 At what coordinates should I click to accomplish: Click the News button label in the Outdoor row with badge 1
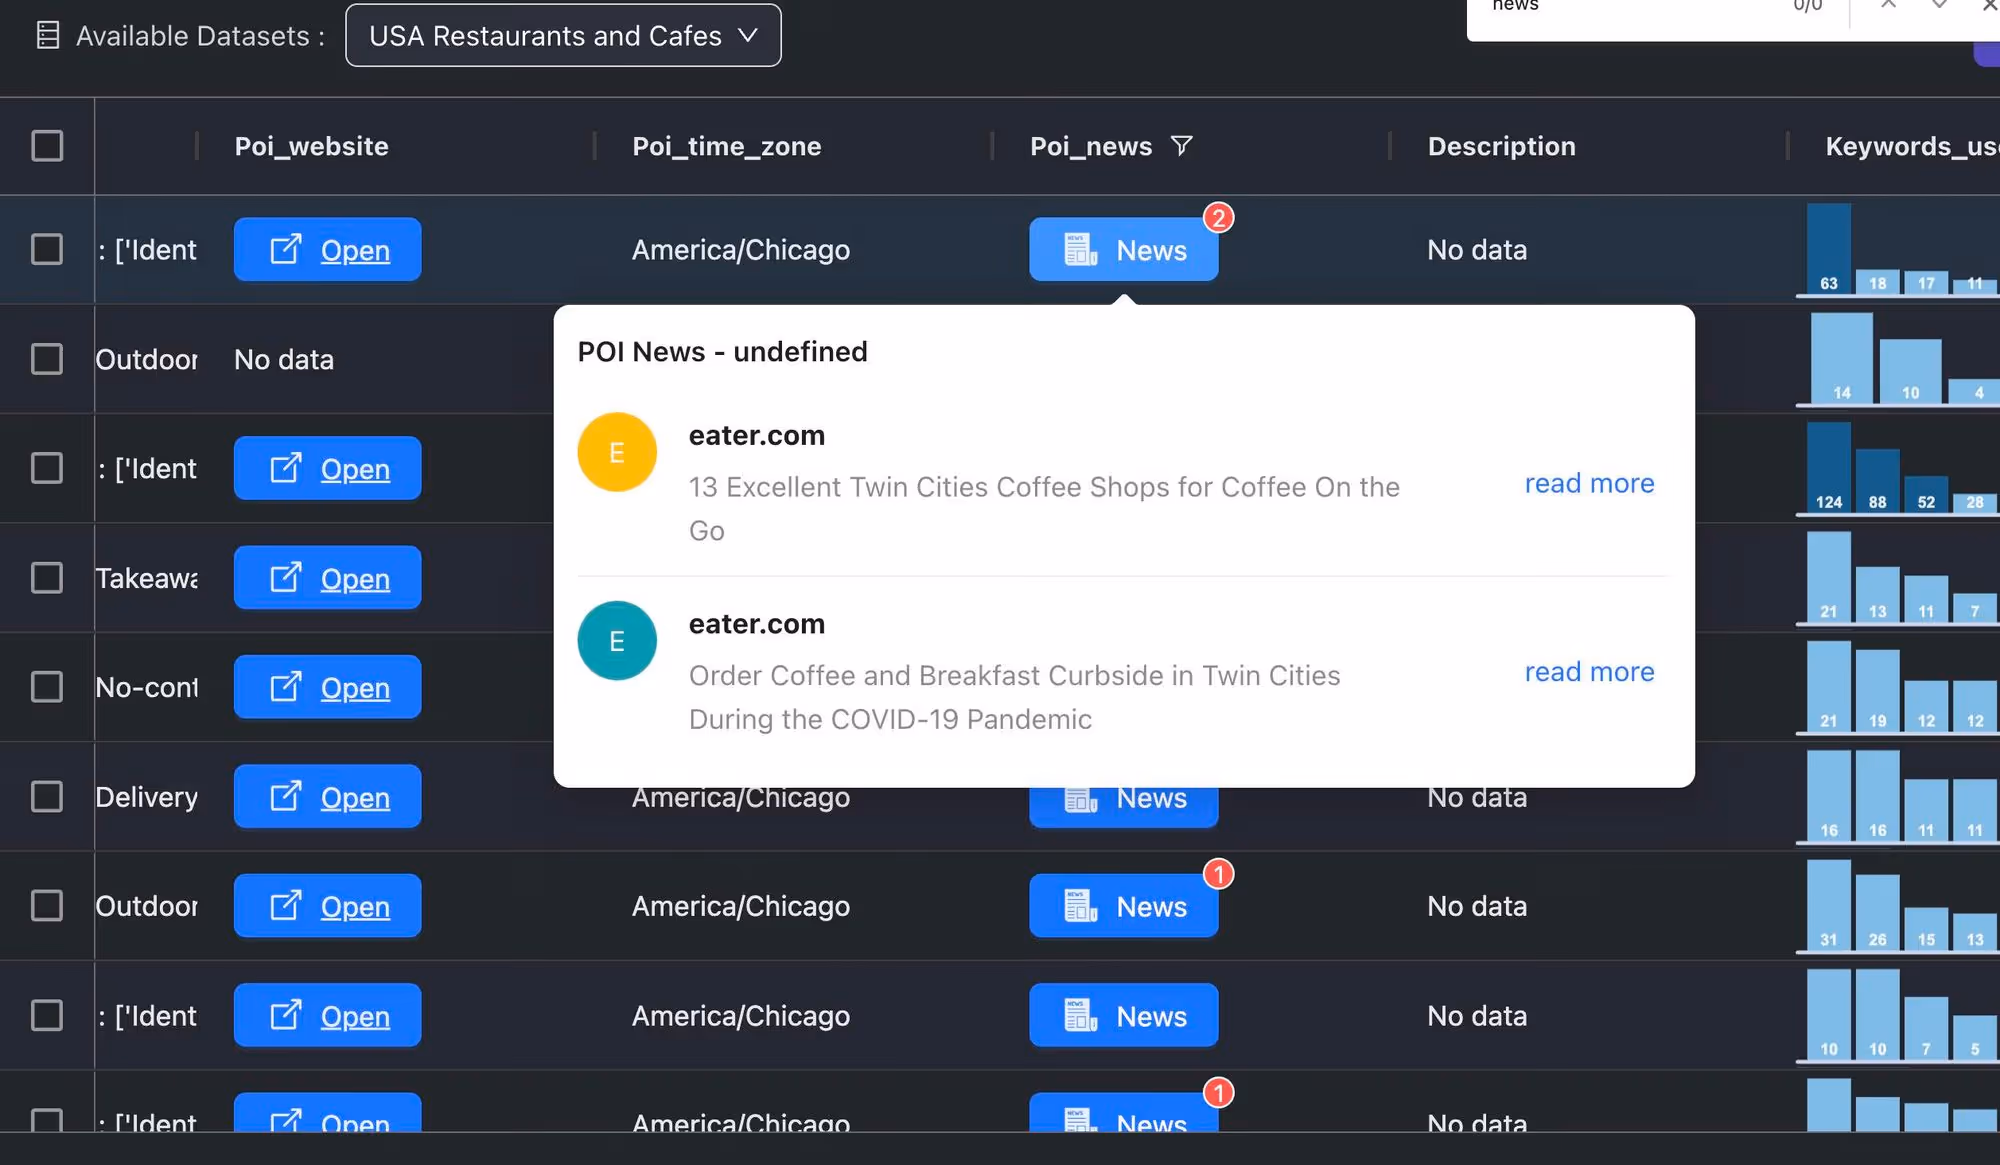[1151, 907]
